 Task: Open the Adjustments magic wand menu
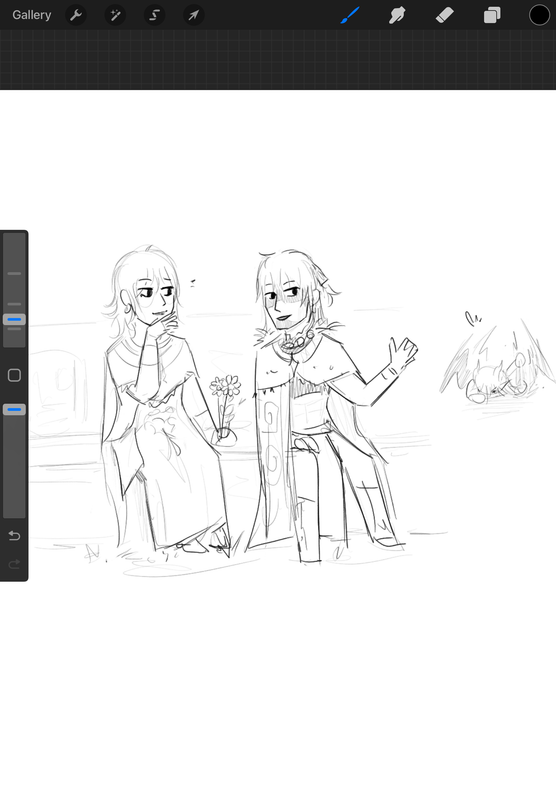[115, 15]
